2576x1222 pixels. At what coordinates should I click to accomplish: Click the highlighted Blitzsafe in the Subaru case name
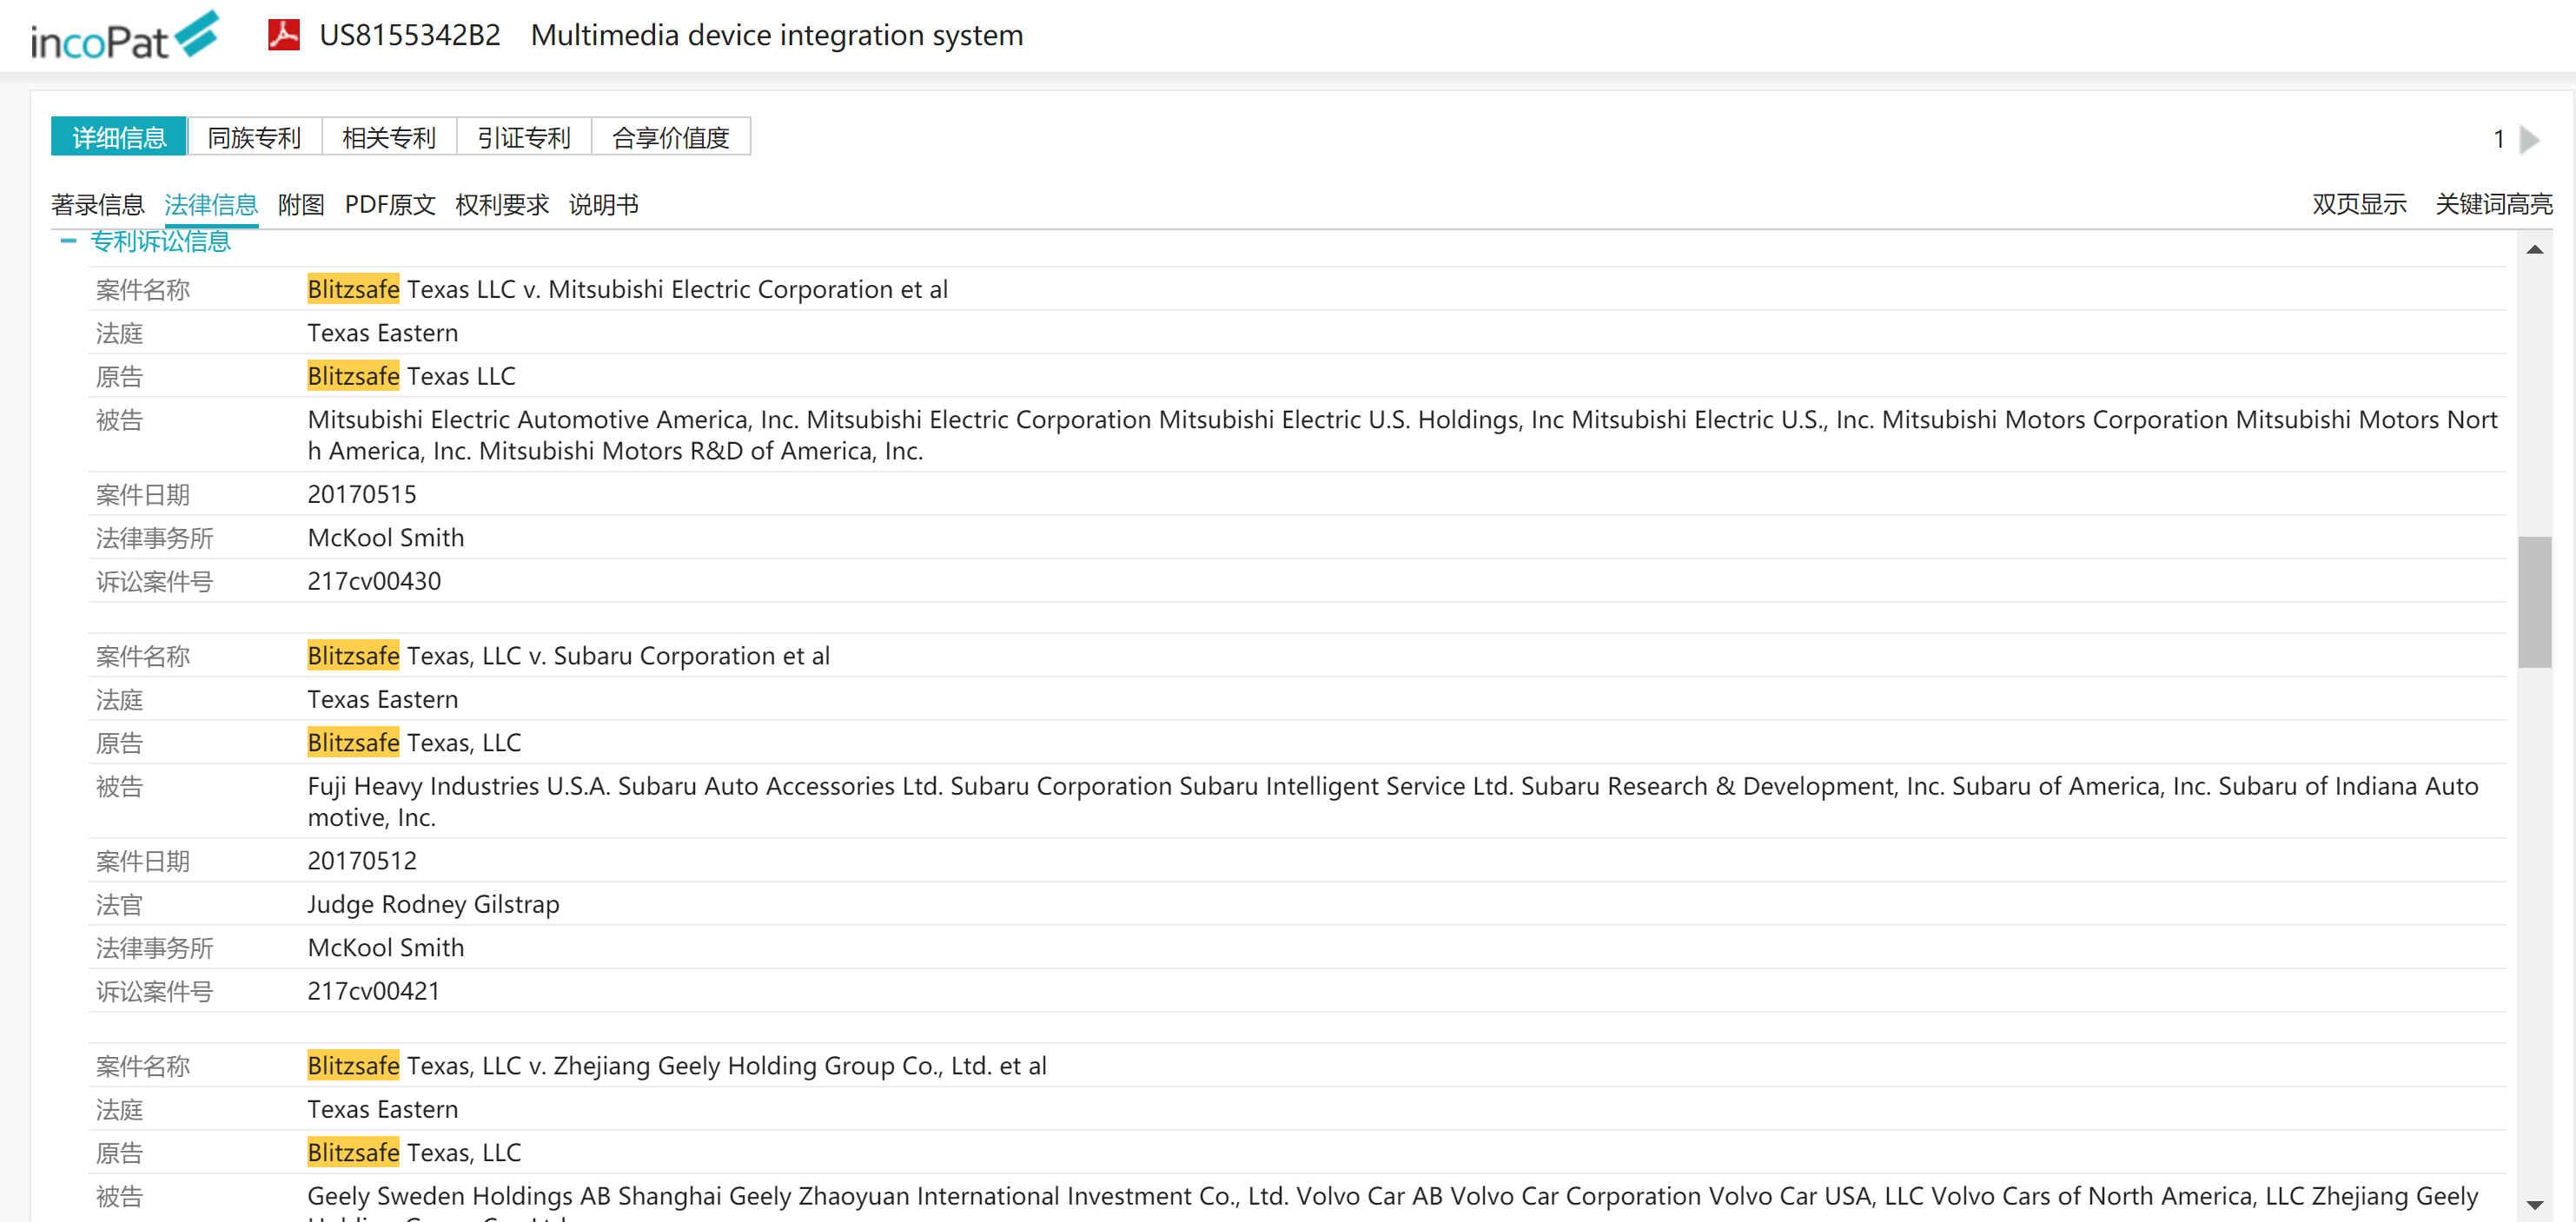click(x=353, y=656)
